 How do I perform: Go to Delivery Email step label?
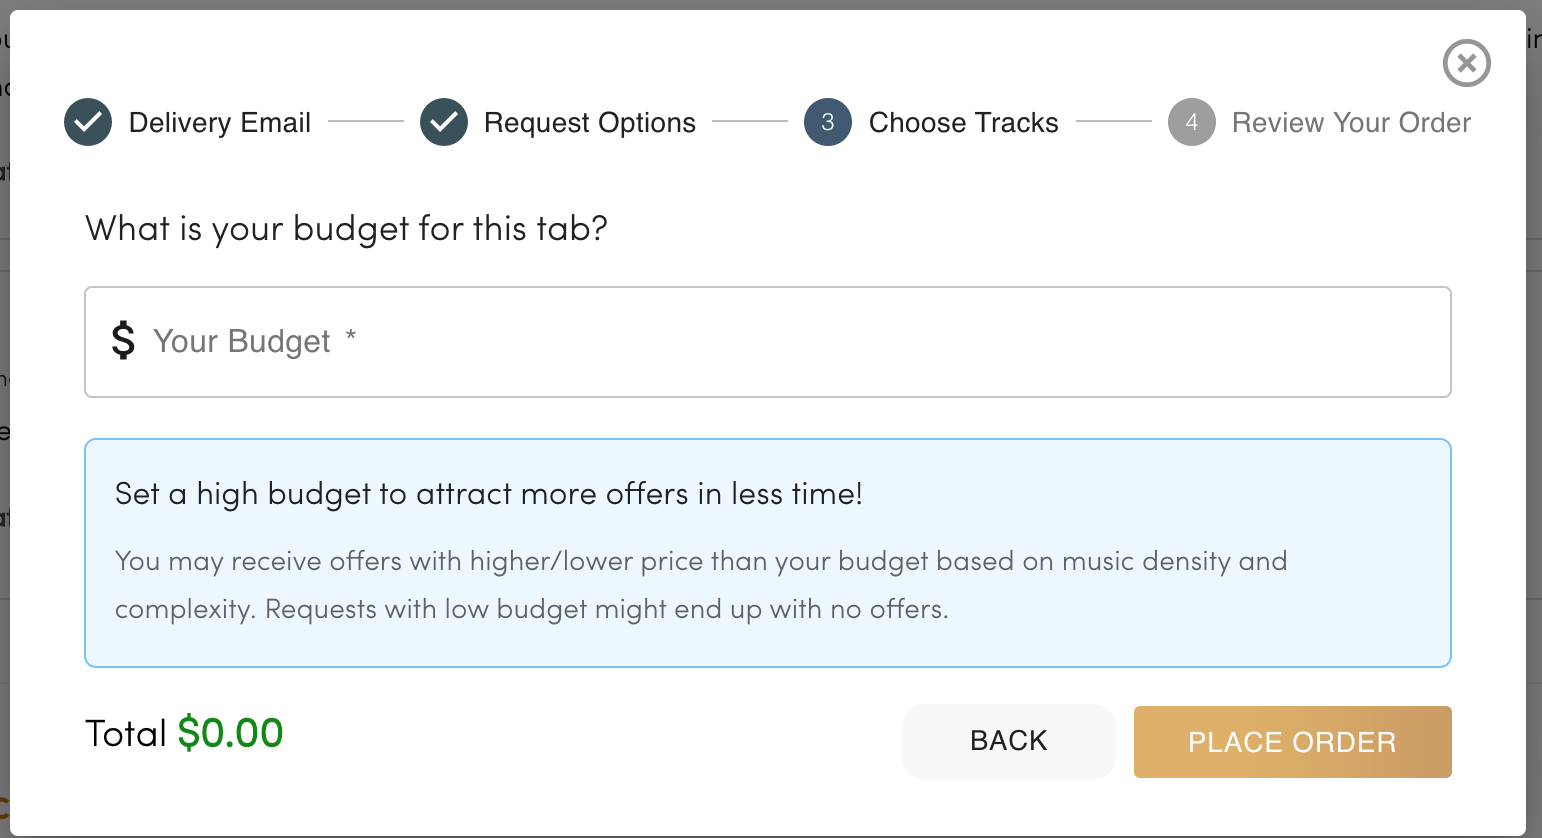220,123
